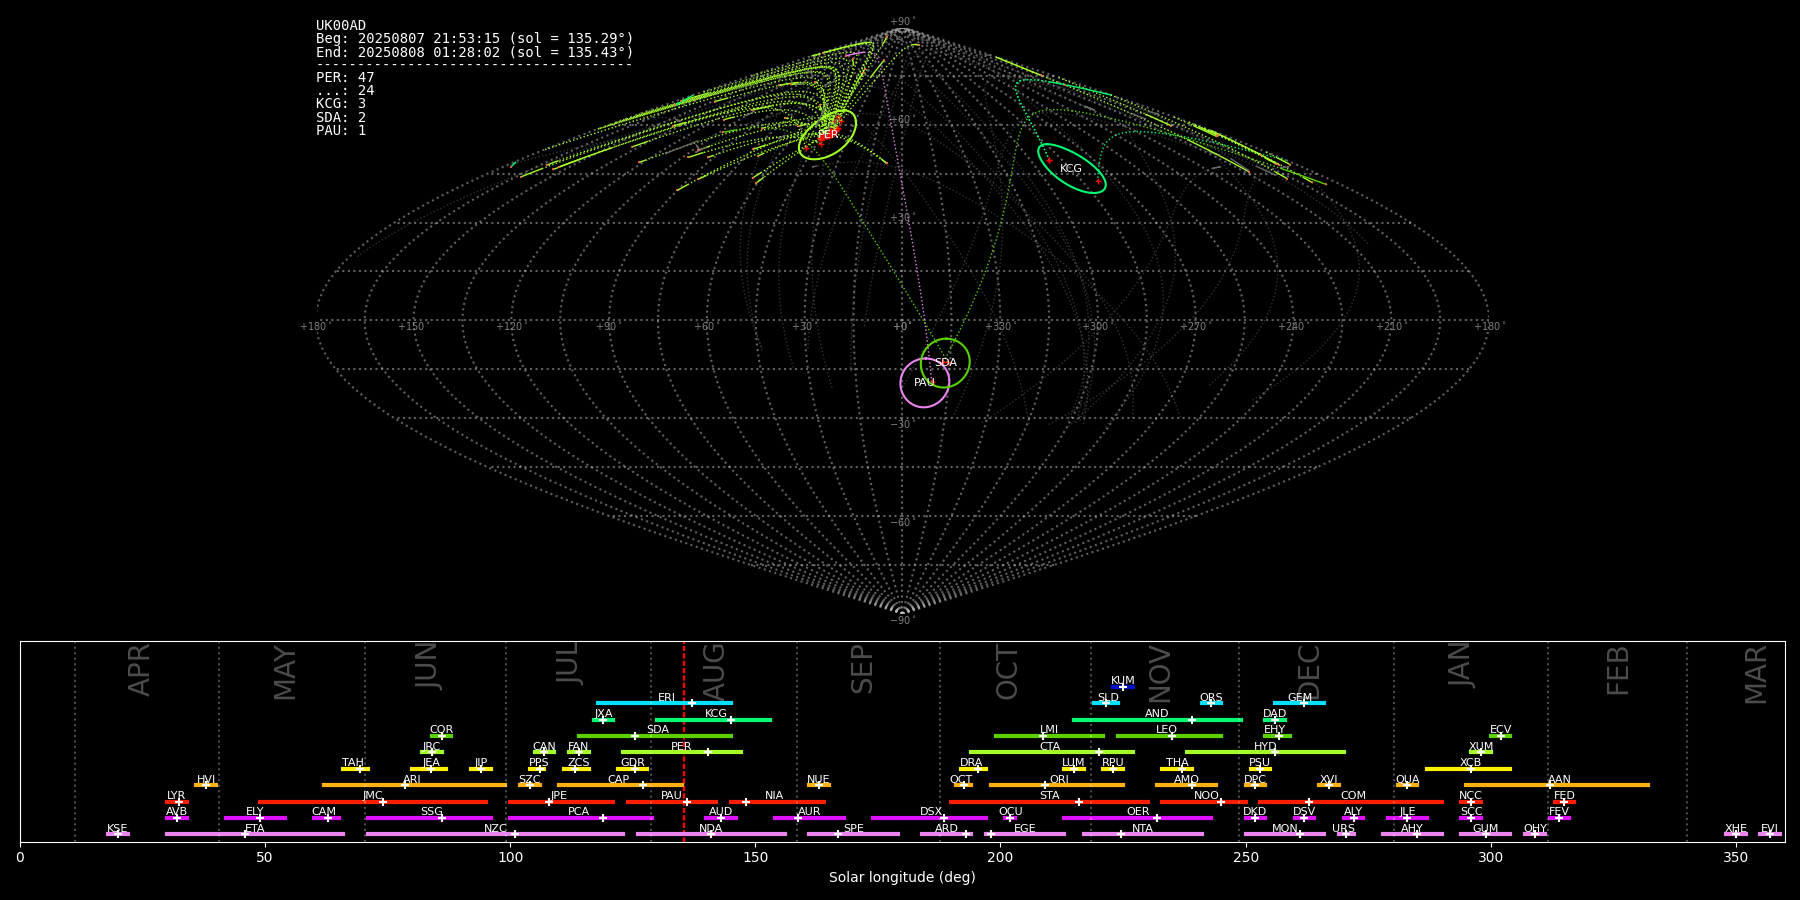Click the KCG shower bar in timeline
1800x900 pixels.
point(713,720)
